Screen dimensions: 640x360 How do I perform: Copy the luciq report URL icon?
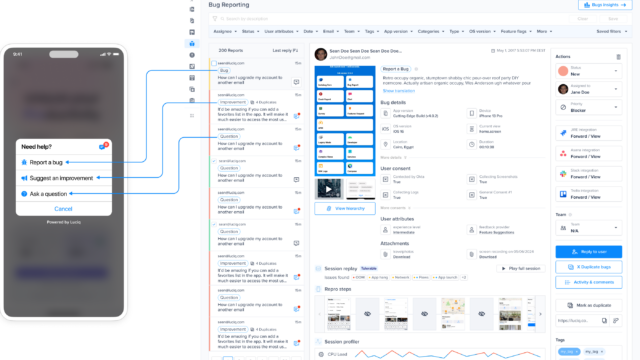pos(604,321)
